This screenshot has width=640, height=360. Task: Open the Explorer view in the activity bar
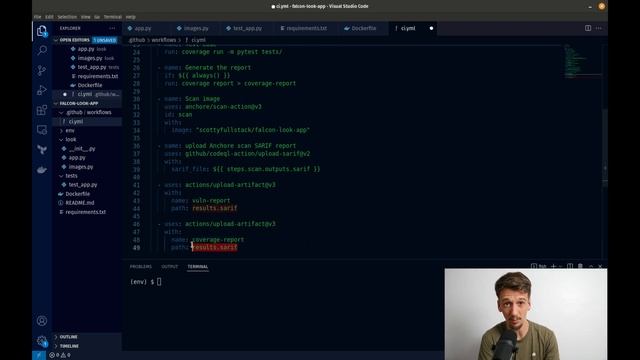[x=42, y=31]
